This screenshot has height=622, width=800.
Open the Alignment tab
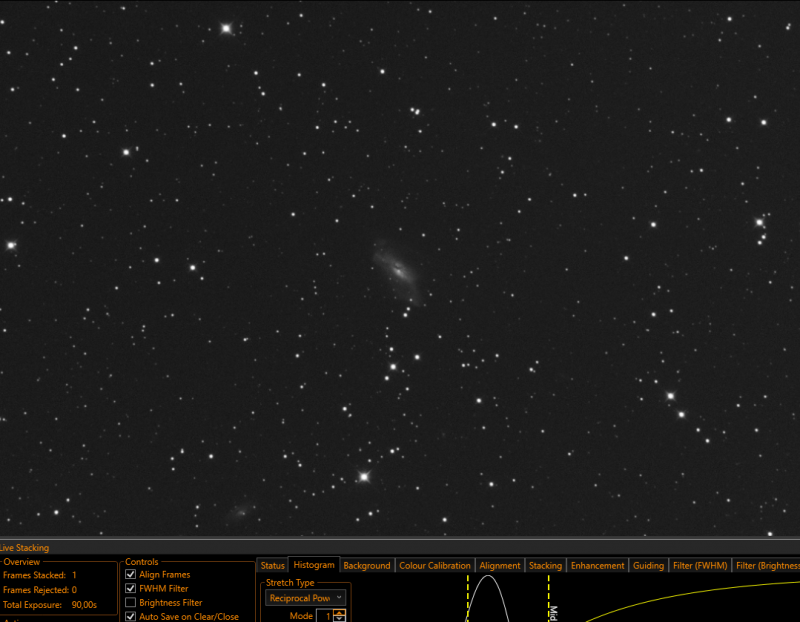coord(499,565)
